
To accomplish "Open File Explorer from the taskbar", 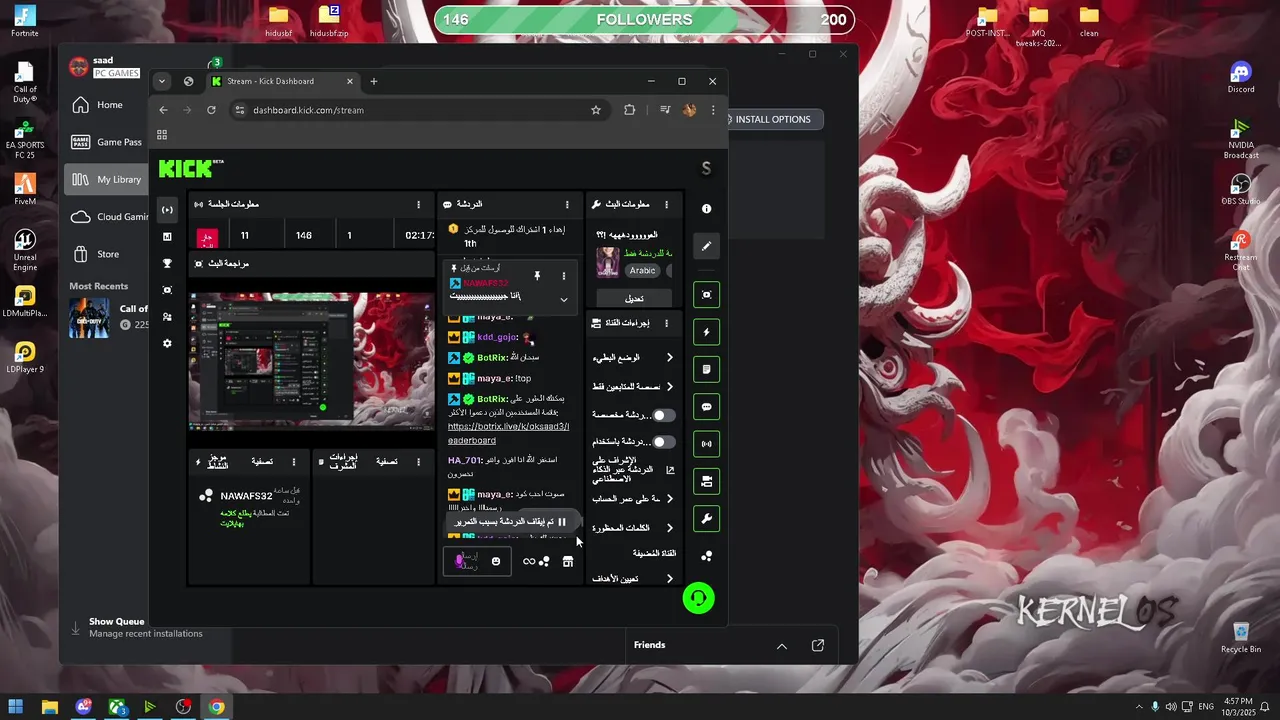I will pos(49,707).
